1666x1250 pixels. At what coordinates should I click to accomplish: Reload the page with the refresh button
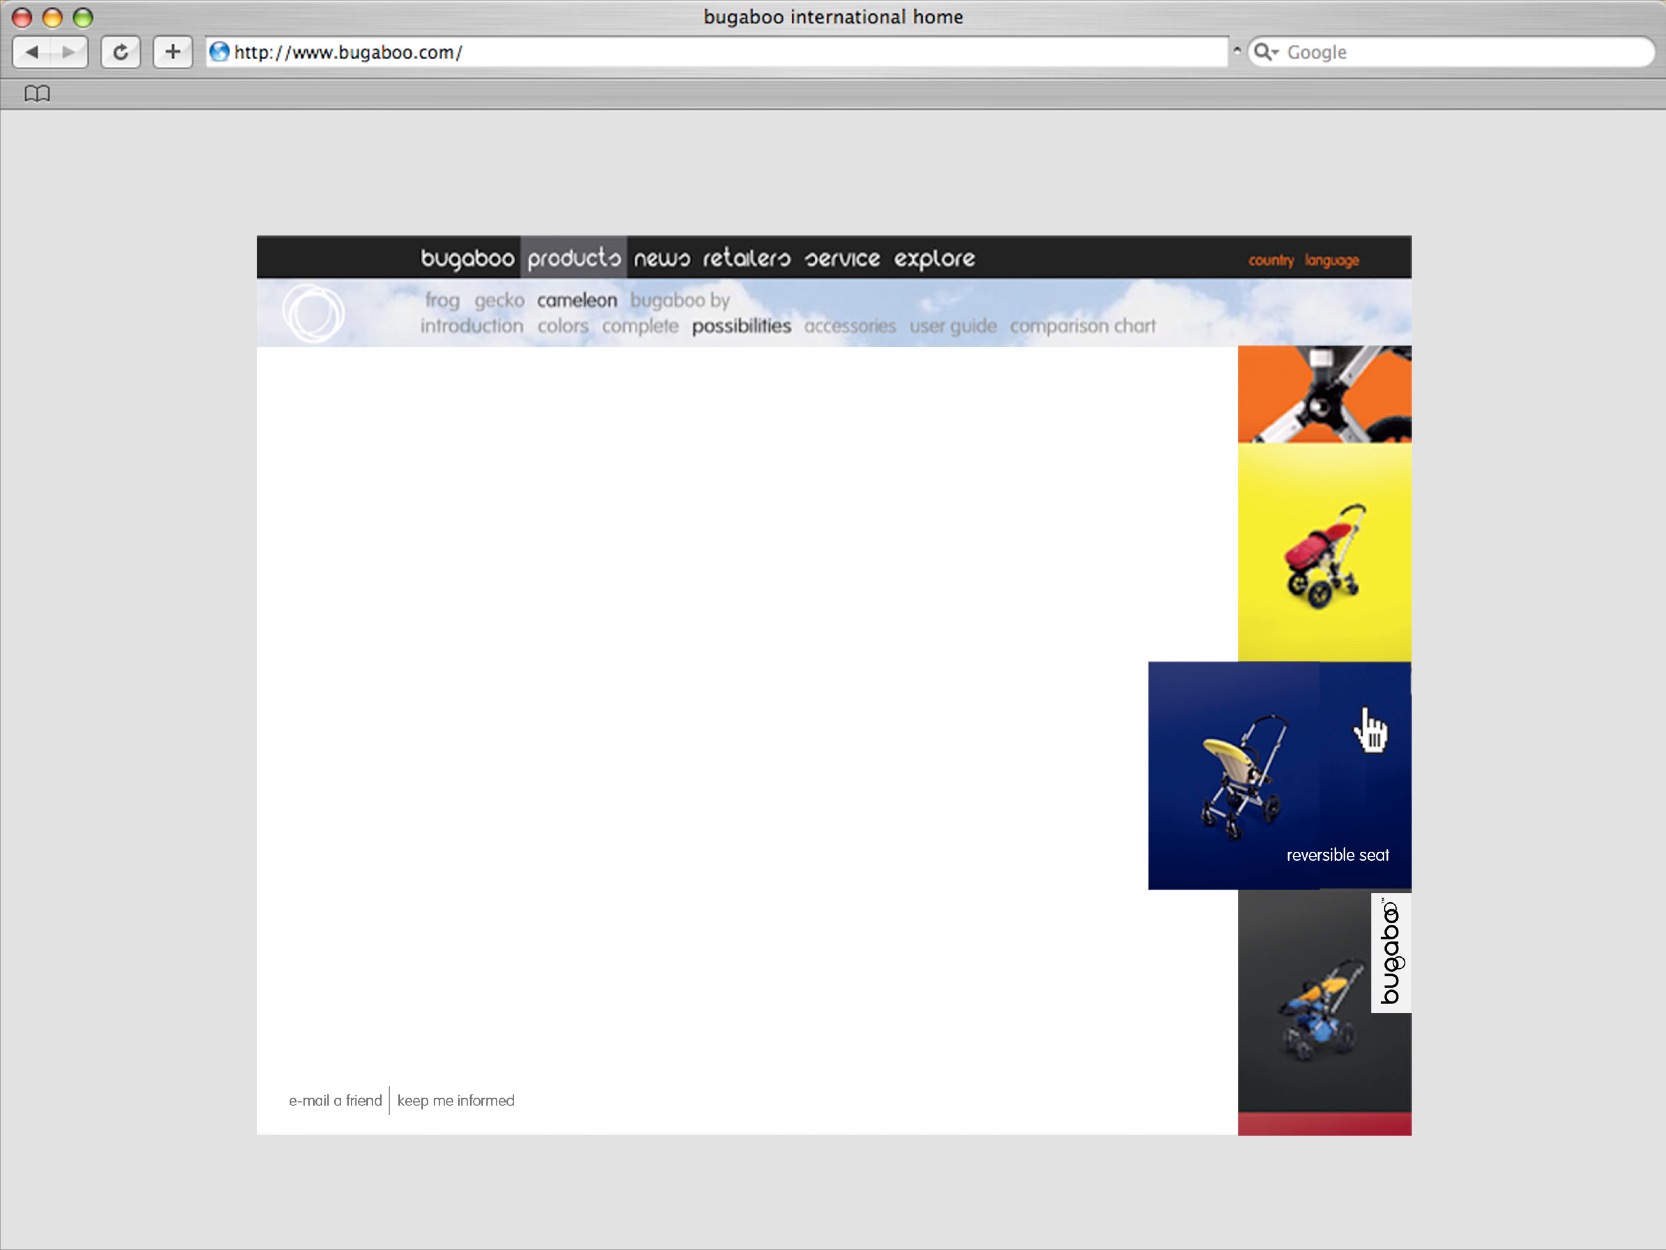click(x=120, y=52)
